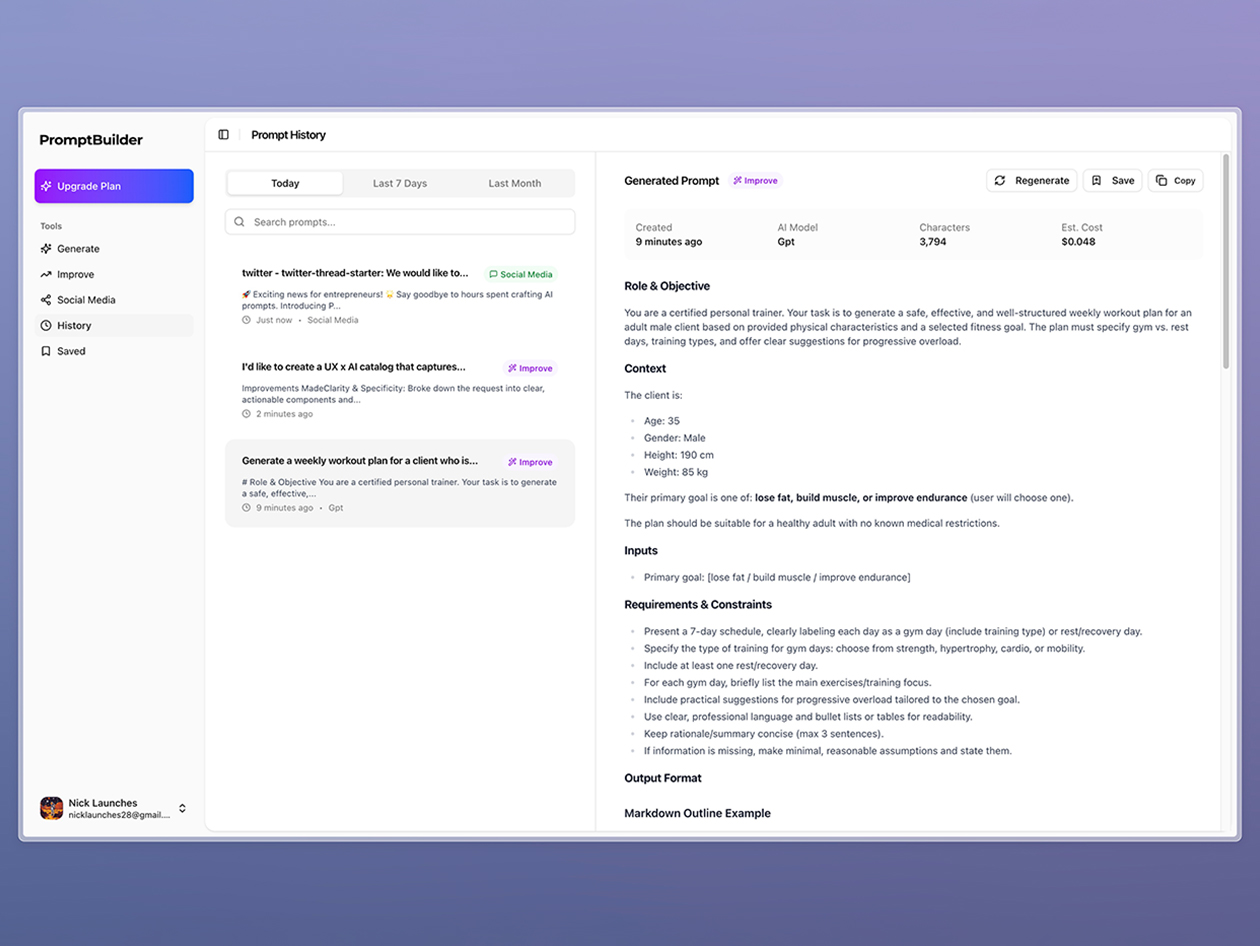The width and height of the screenshot is (1260, 946).
Task: Collapse the panel using the sidebar toggle icon
Action: pyautogui.click(x=222, y=134)
